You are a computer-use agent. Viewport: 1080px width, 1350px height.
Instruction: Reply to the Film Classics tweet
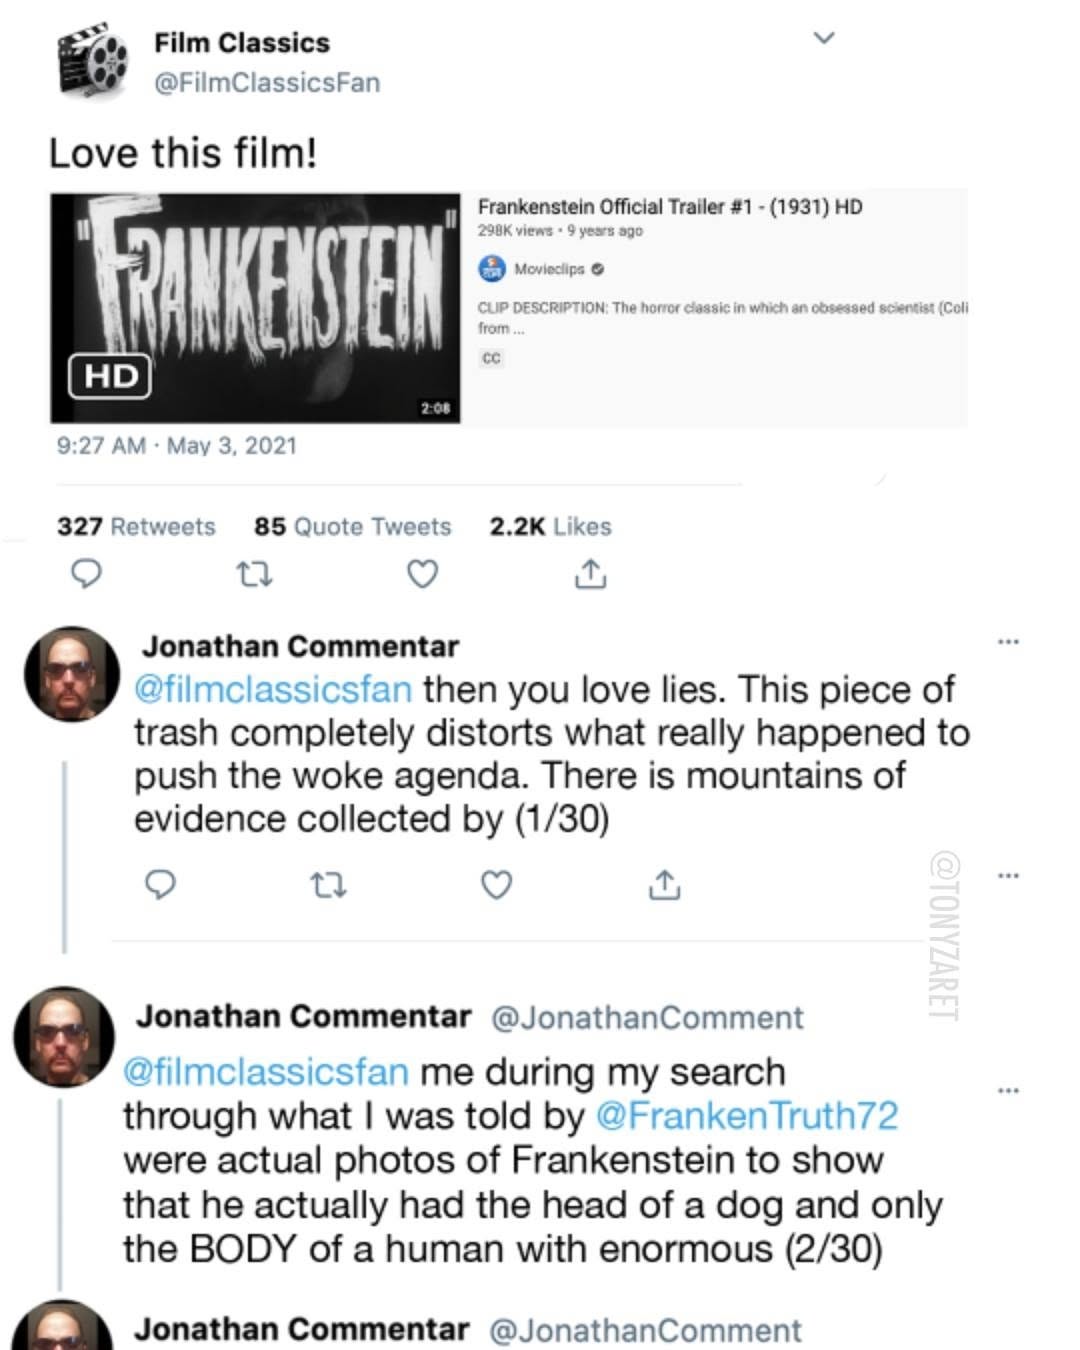pyautogui.click(x=88, y=574)
